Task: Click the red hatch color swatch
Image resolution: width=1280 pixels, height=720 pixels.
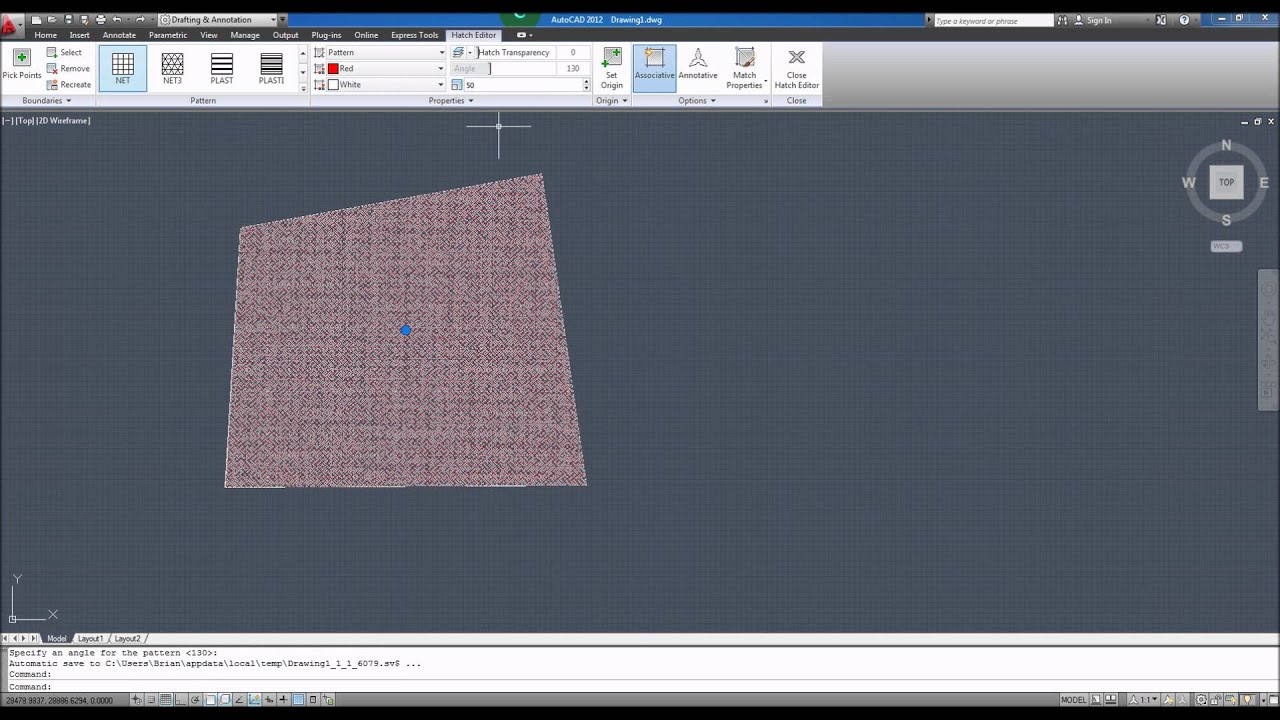Action: coord(333,68)
